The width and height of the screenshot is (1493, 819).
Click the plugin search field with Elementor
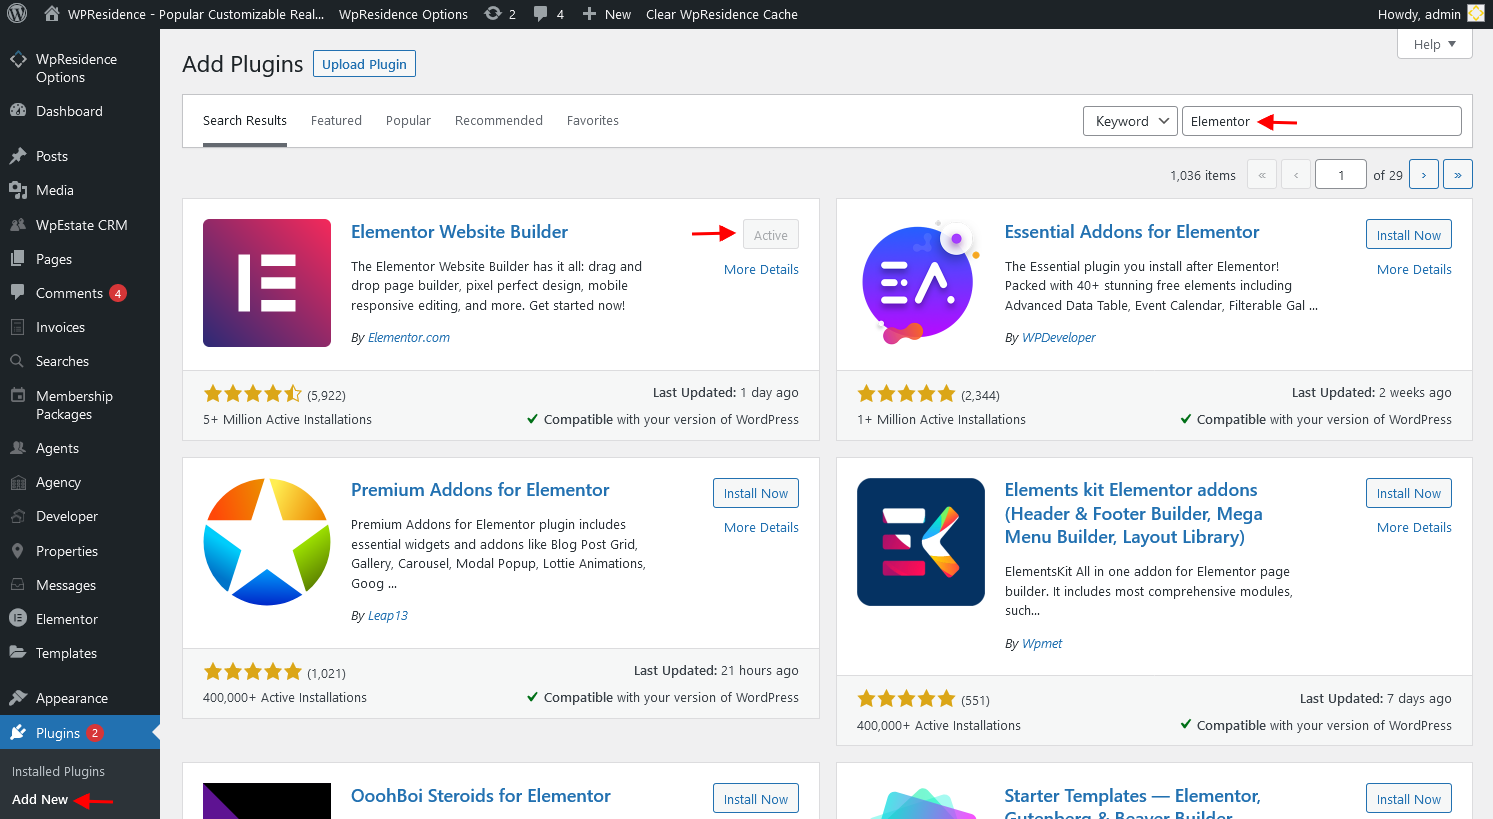point(1321,121)
